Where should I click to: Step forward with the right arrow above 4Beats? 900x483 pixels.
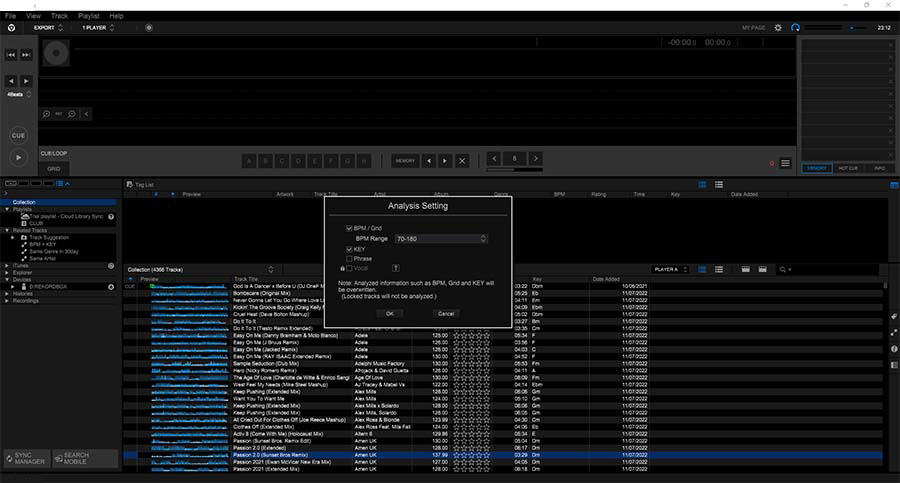pyautogui.click(x=26, y=81)
